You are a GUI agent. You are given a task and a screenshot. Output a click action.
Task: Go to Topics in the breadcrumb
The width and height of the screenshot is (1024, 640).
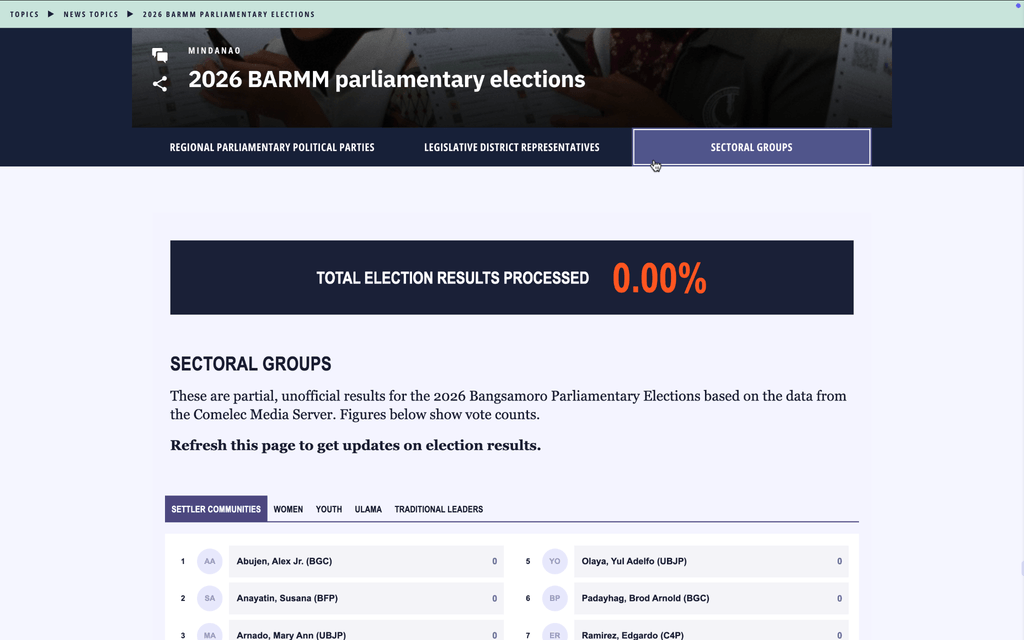coord(24,14)
